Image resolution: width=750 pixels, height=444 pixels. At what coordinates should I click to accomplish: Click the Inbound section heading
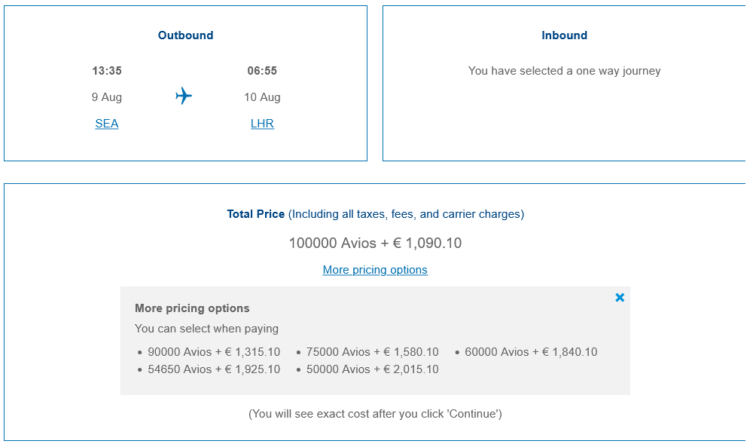[564, 35]
